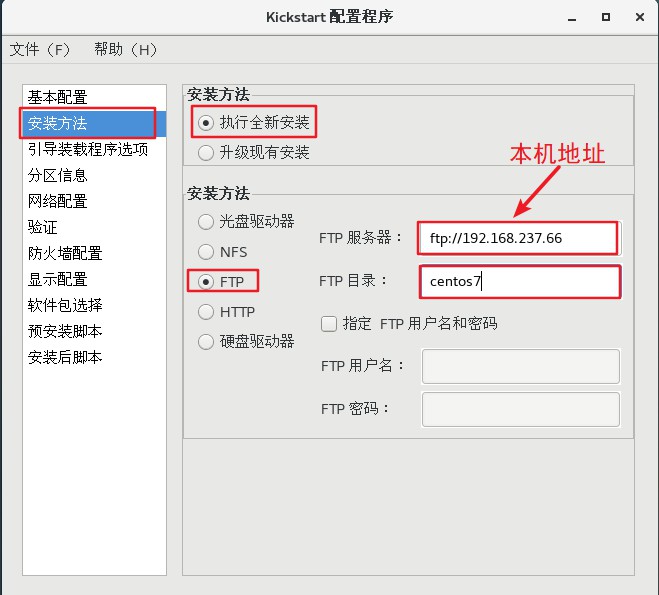The width and height of the screenshot is (659, 595).
Task: Open 防火墙配置 section
Action: (95, 253)
